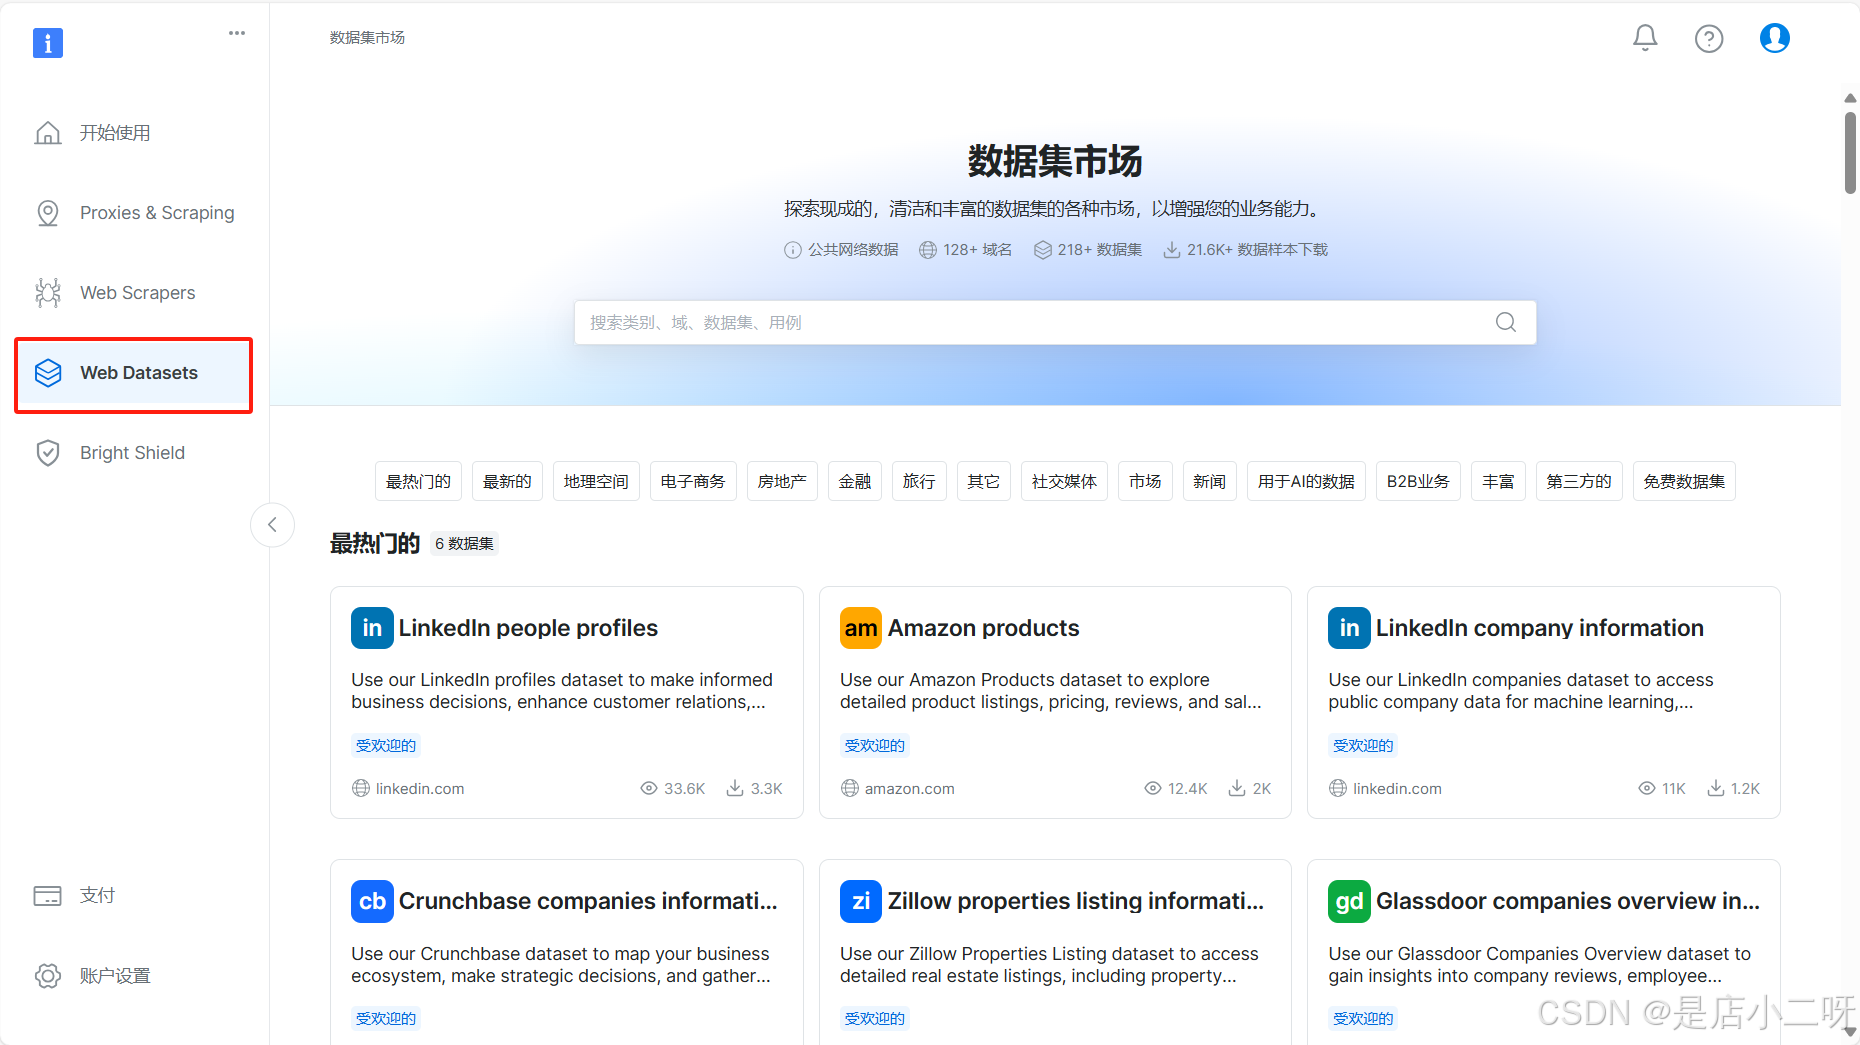Click inside the dataset search field

pos(1000,322)
